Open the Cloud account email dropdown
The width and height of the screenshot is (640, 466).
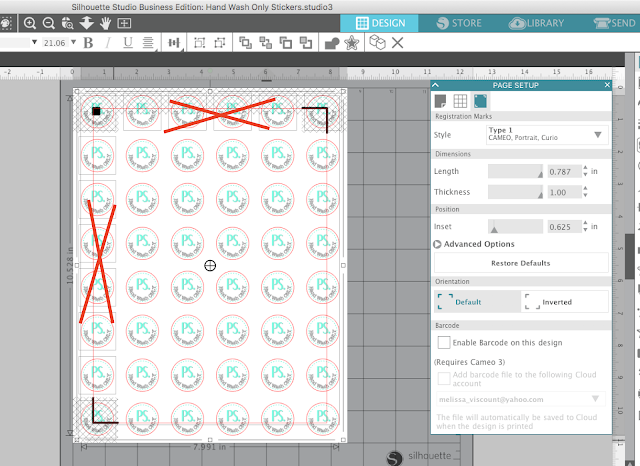click(x=521, y=399)
